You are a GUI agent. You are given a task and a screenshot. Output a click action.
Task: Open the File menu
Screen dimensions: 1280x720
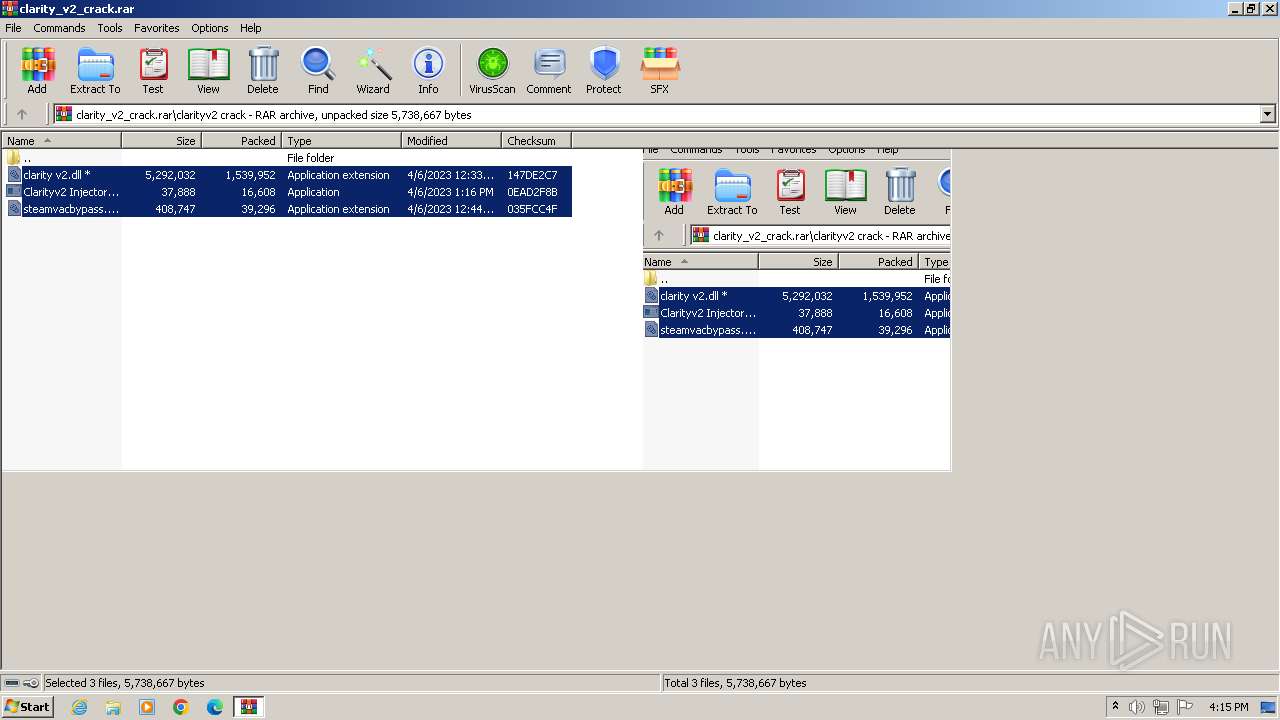coord(13,28)
